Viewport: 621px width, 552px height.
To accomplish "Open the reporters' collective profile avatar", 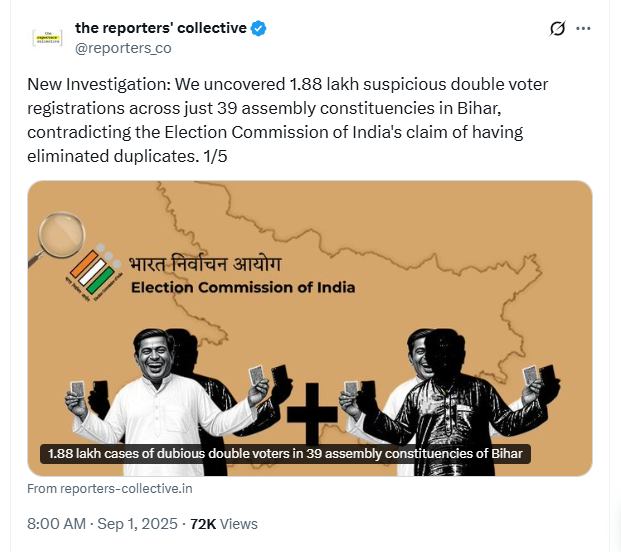I will point(47,38).
